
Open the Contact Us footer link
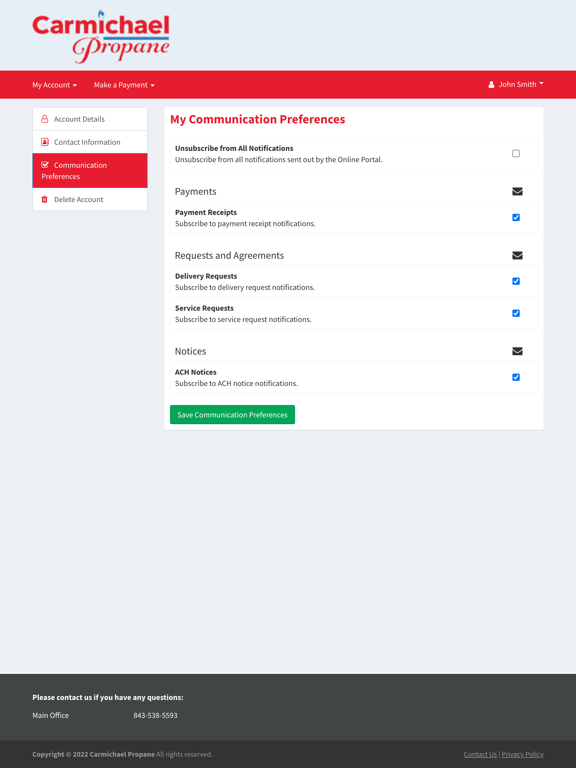tap(480, 754)
